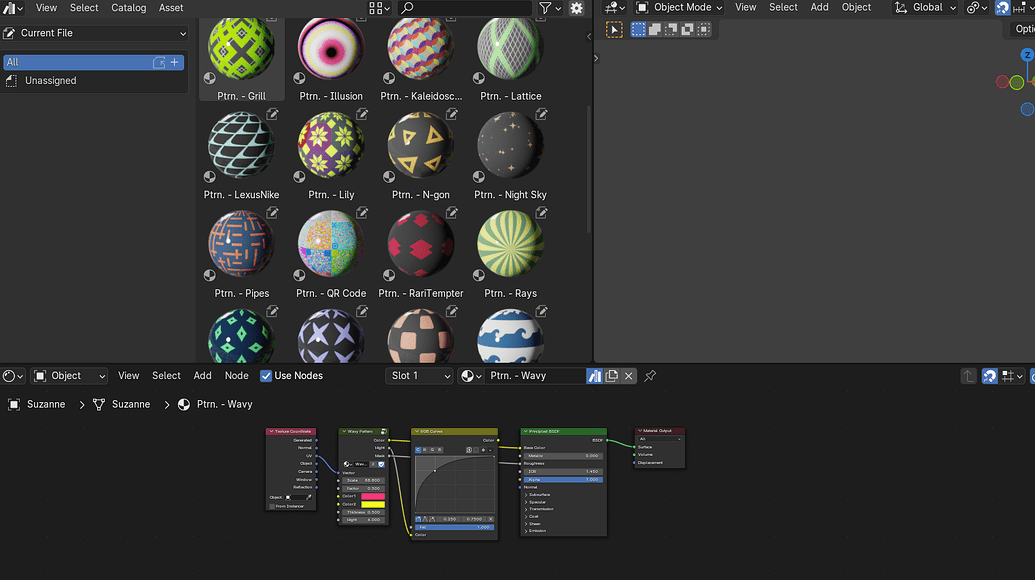This screenshot has height=580, width=1035.
Task: Duplicate the Ptrn. - Wavy material
Action: point(612,376)
